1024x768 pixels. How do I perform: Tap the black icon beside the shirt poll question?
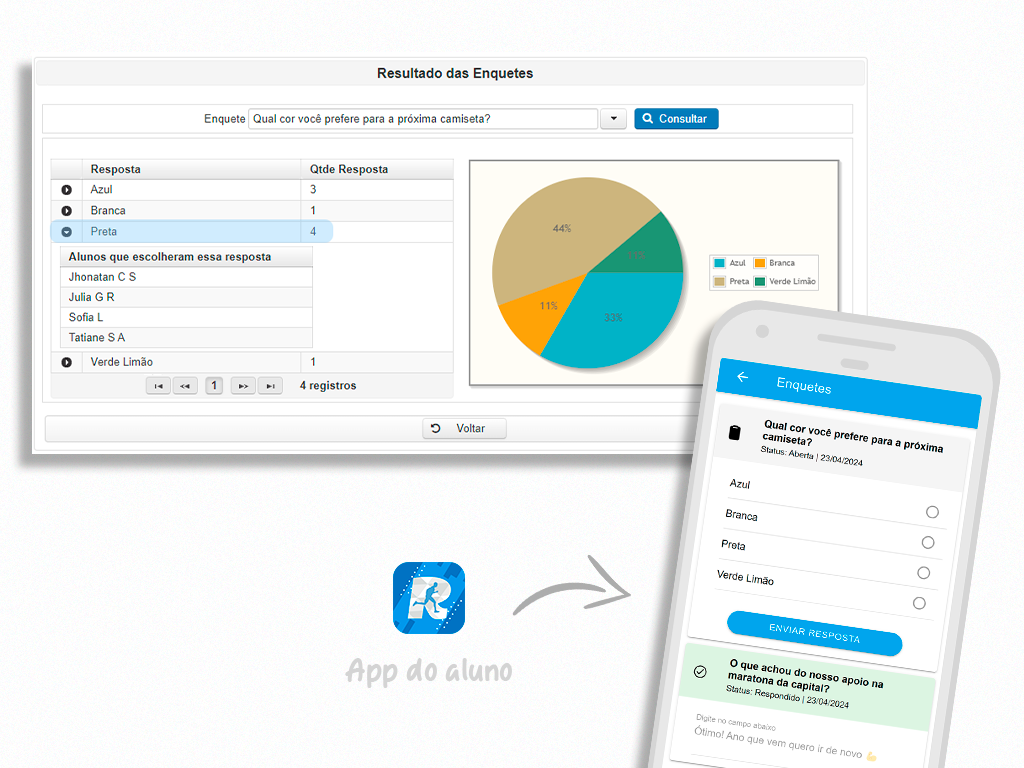pos(735,432)
